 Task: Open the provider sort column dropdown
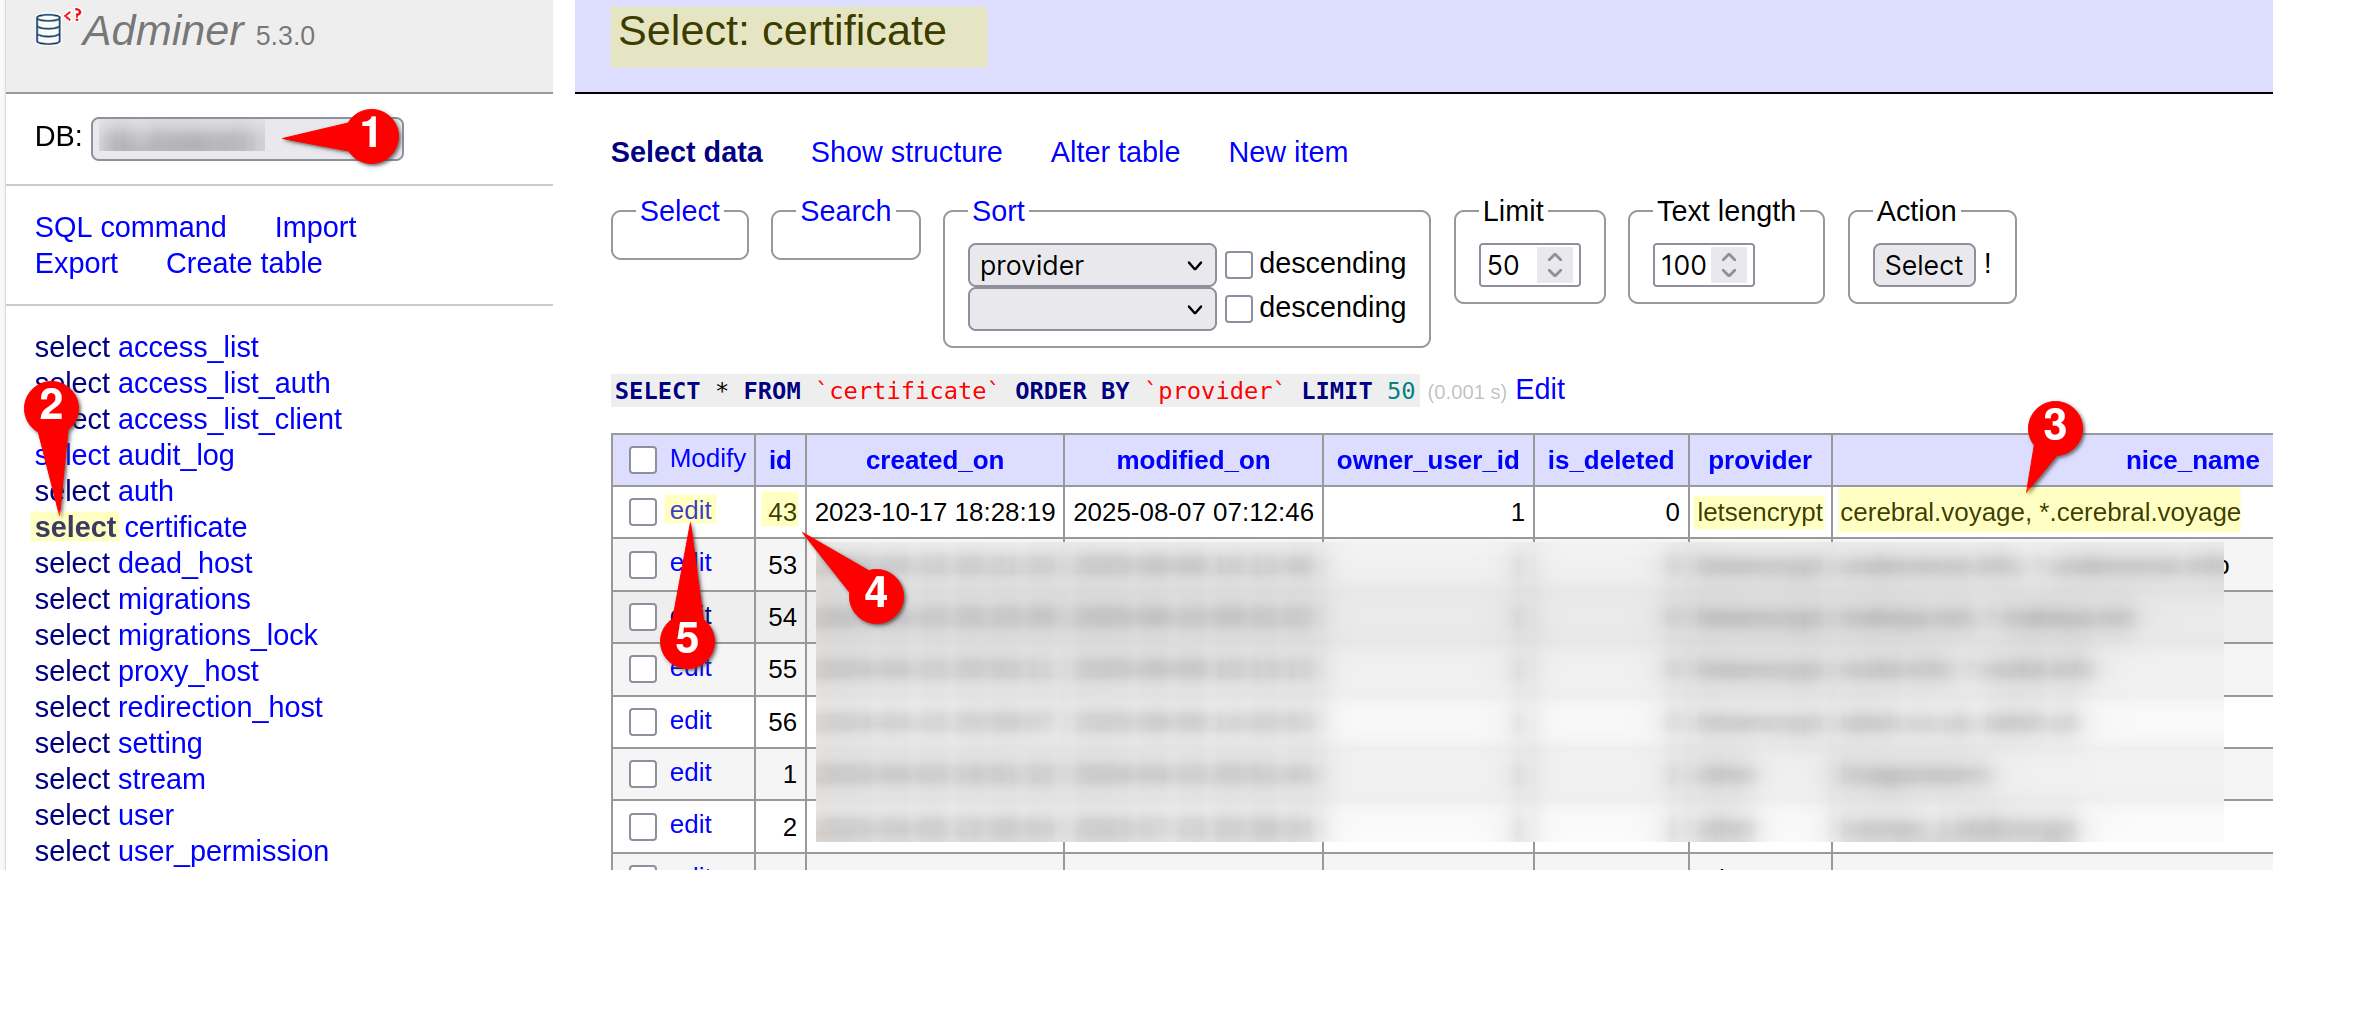click(x=1090, y=265)
